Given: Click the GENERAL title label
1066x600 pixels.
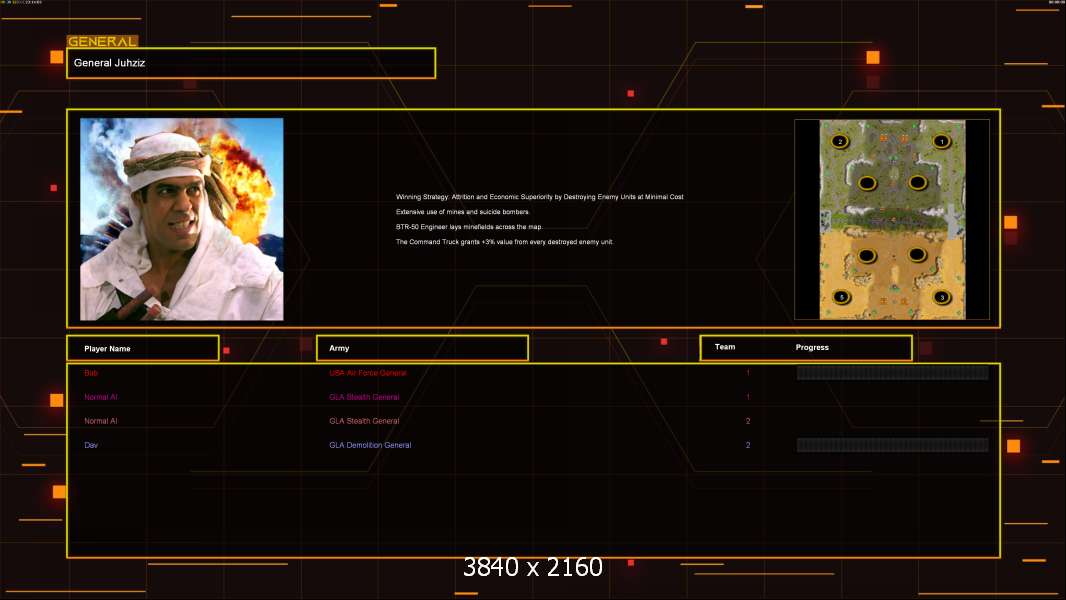Looking at the screenshot, I should pos(102,41).
